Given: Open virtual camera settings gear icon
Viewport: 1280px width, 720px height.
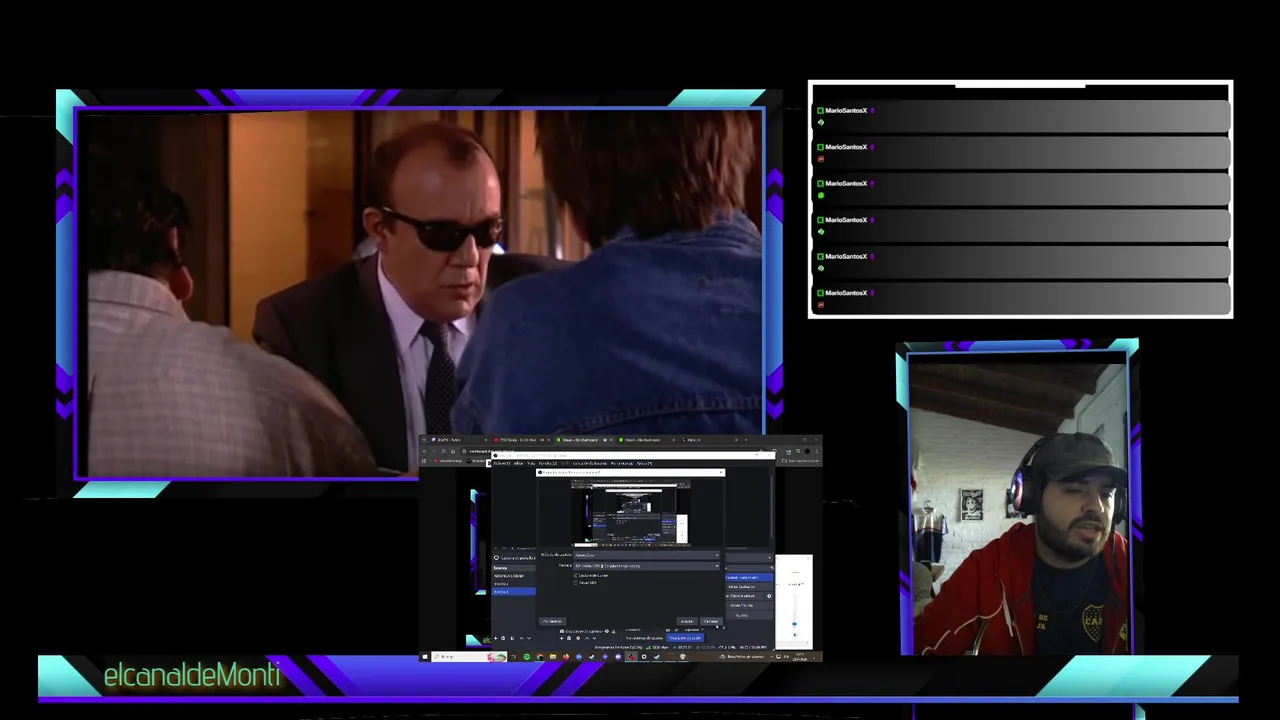Looking at the screenshot, I should (x=769, y=596).
